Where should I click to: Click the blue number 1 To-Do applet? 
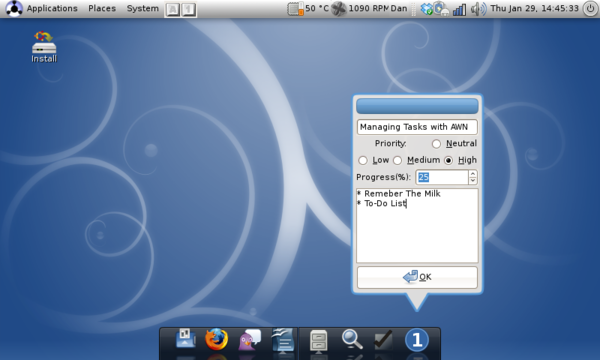coord(417,340)
